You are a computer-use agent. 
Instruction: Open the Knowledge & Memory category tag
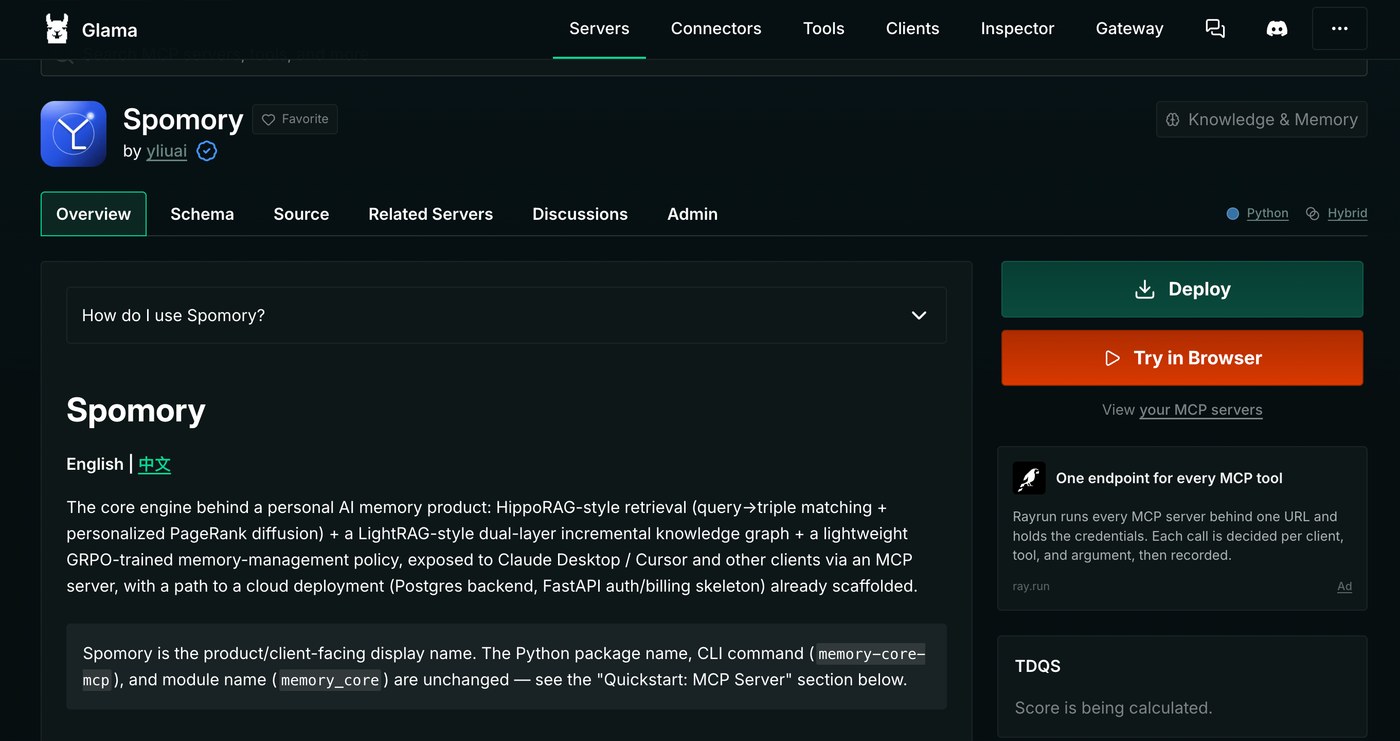pos(1262,119)
